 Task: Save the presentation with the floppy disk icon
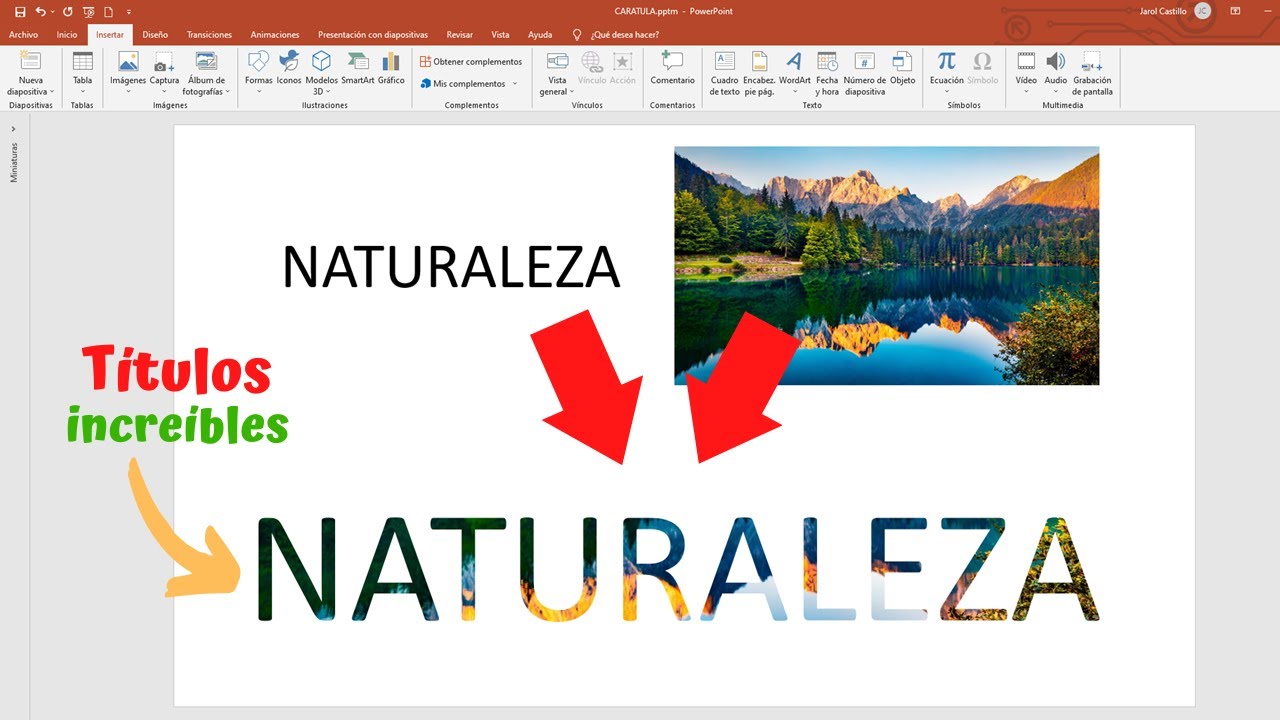[20, 12]
